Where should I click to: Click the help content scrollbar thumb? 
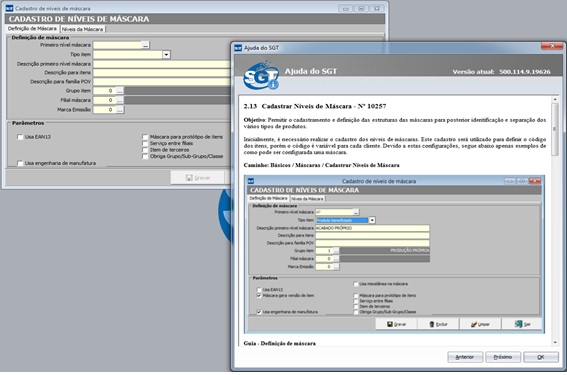pyautogui.click(x=555, y=129)
